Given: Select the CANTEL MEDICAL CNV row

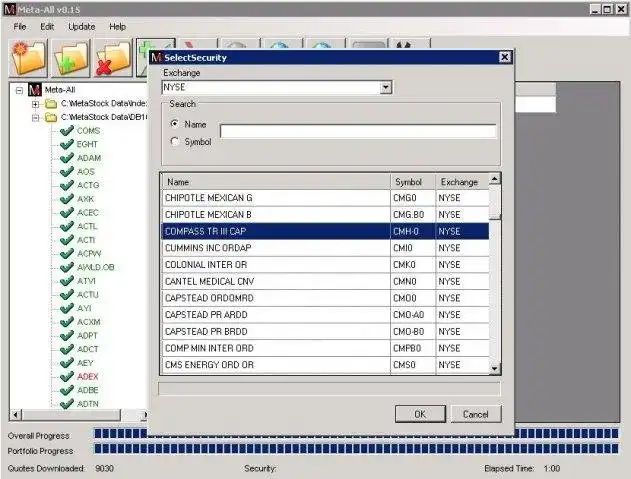Looking at the screenshot, I should tap(326, 281).
